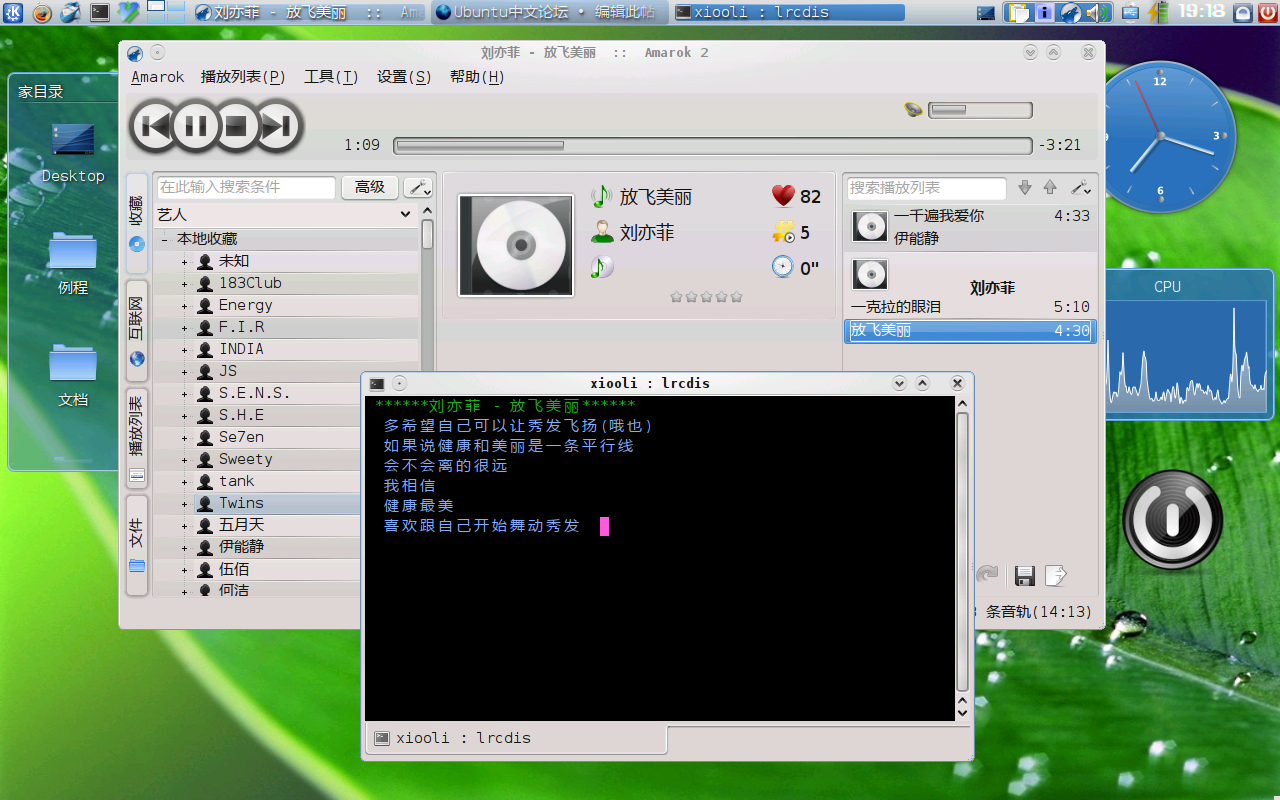Select the xiooli : lrcdis Konsole tab
The height and width of the screenshot is (800, 1280).
[x=516, y=739]
